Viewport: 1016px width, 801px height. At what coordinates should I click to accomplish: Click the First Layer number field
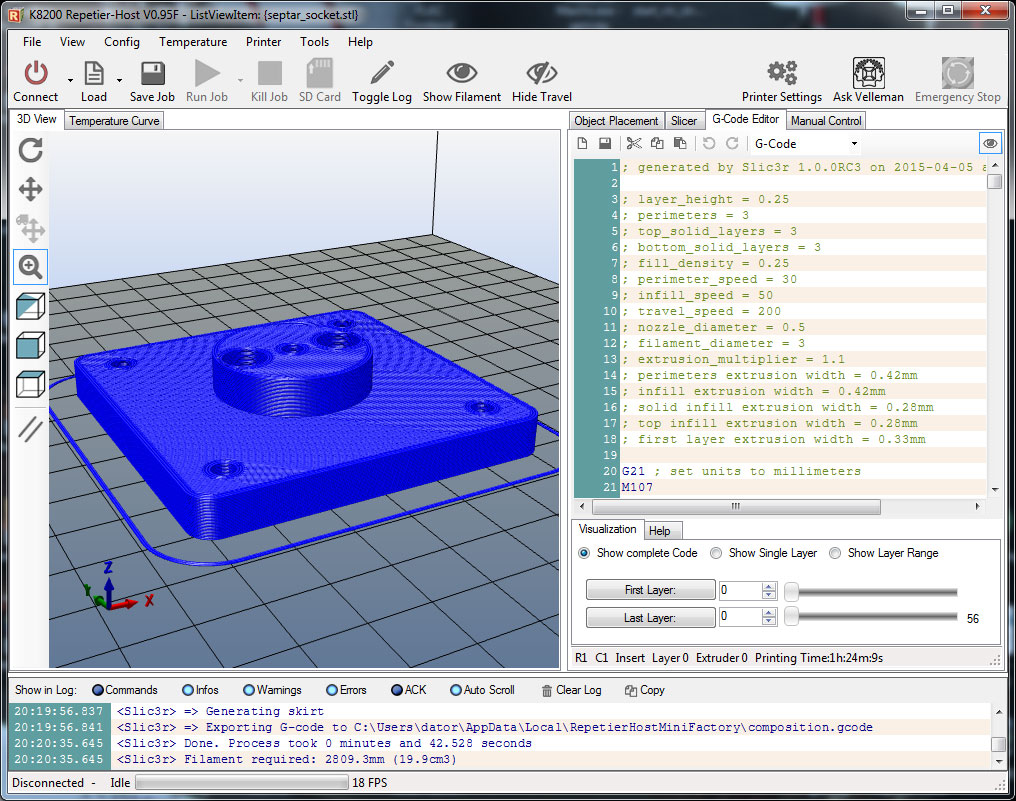coord(740,590)
